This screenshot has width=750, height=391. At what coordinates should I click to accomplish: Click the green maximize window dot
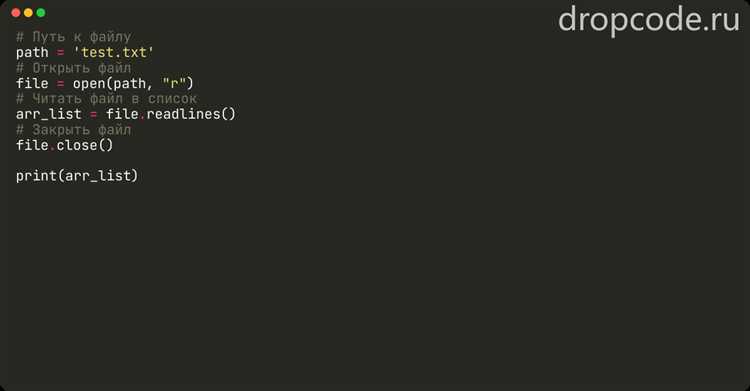(41, 13)
